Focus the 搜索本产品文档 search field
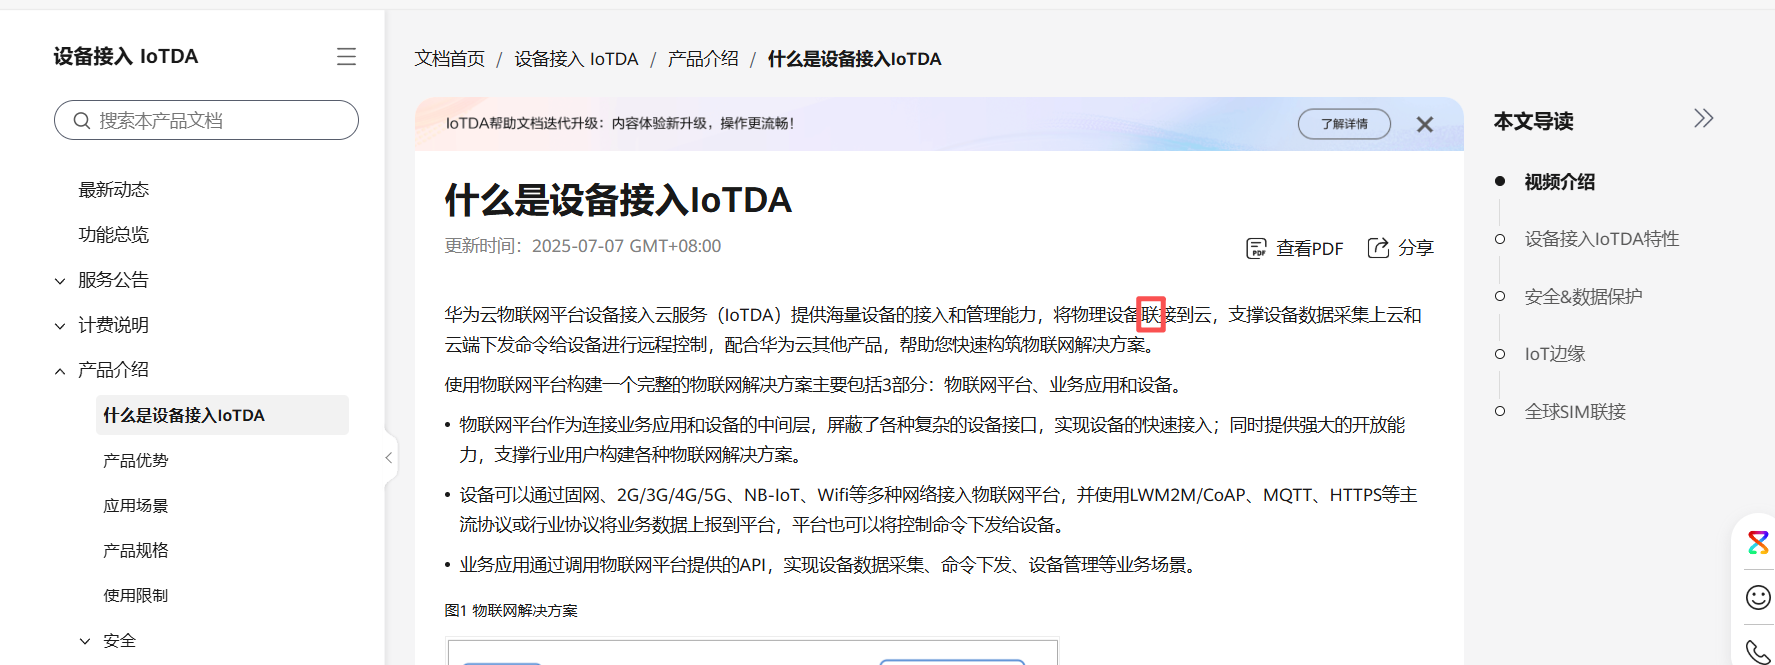 (x=206, y=120)
